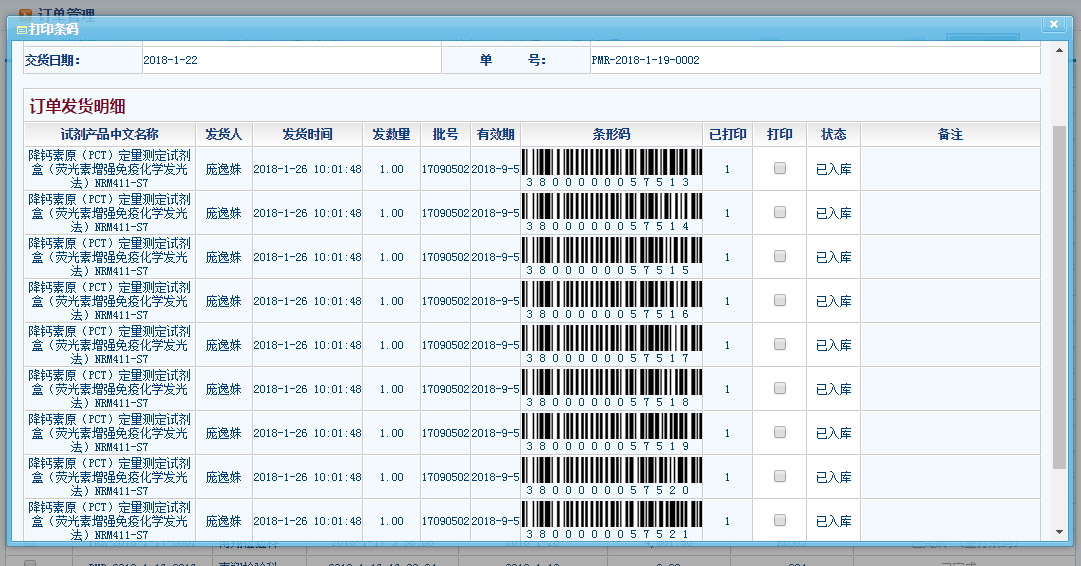This screenshot has width=1081, height=566.
Task: Click the scrollbar up arrow
Action: point(1060,50)
